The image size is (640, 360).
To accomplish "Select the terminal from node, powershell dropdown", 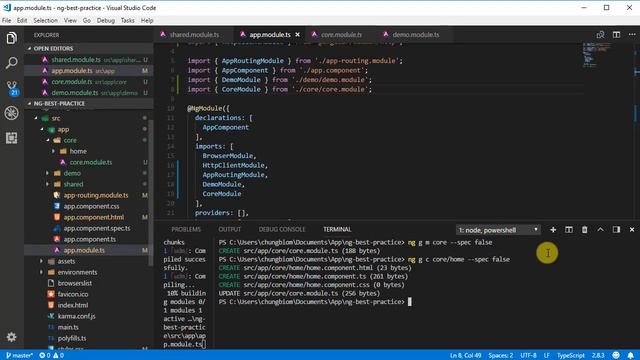I will (x=498, y=230).
